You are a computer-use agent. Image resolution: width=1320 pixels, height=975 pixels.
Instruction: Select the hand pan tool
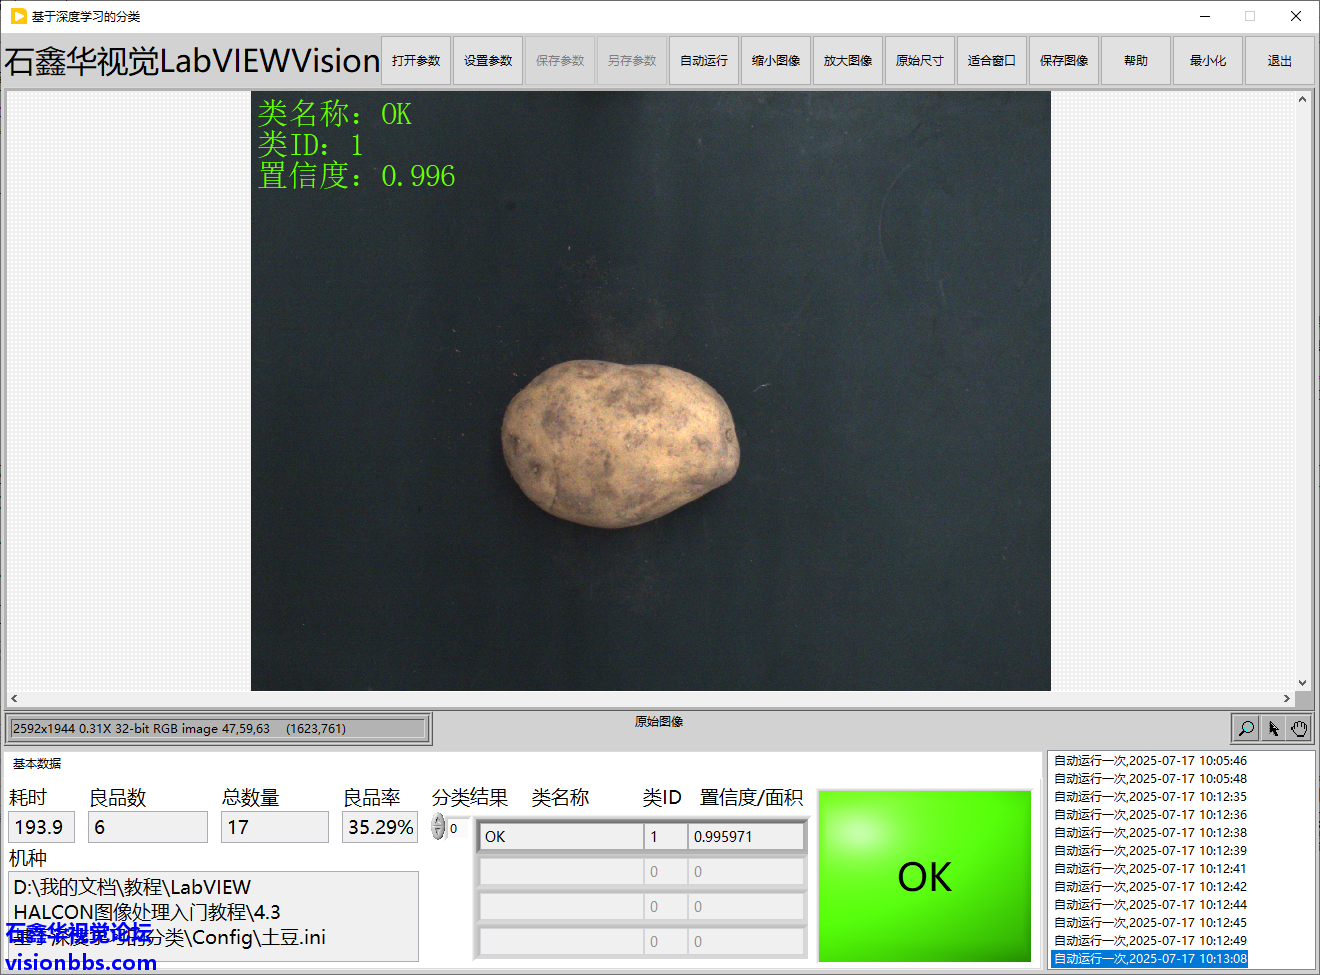tap(1299, 729)
